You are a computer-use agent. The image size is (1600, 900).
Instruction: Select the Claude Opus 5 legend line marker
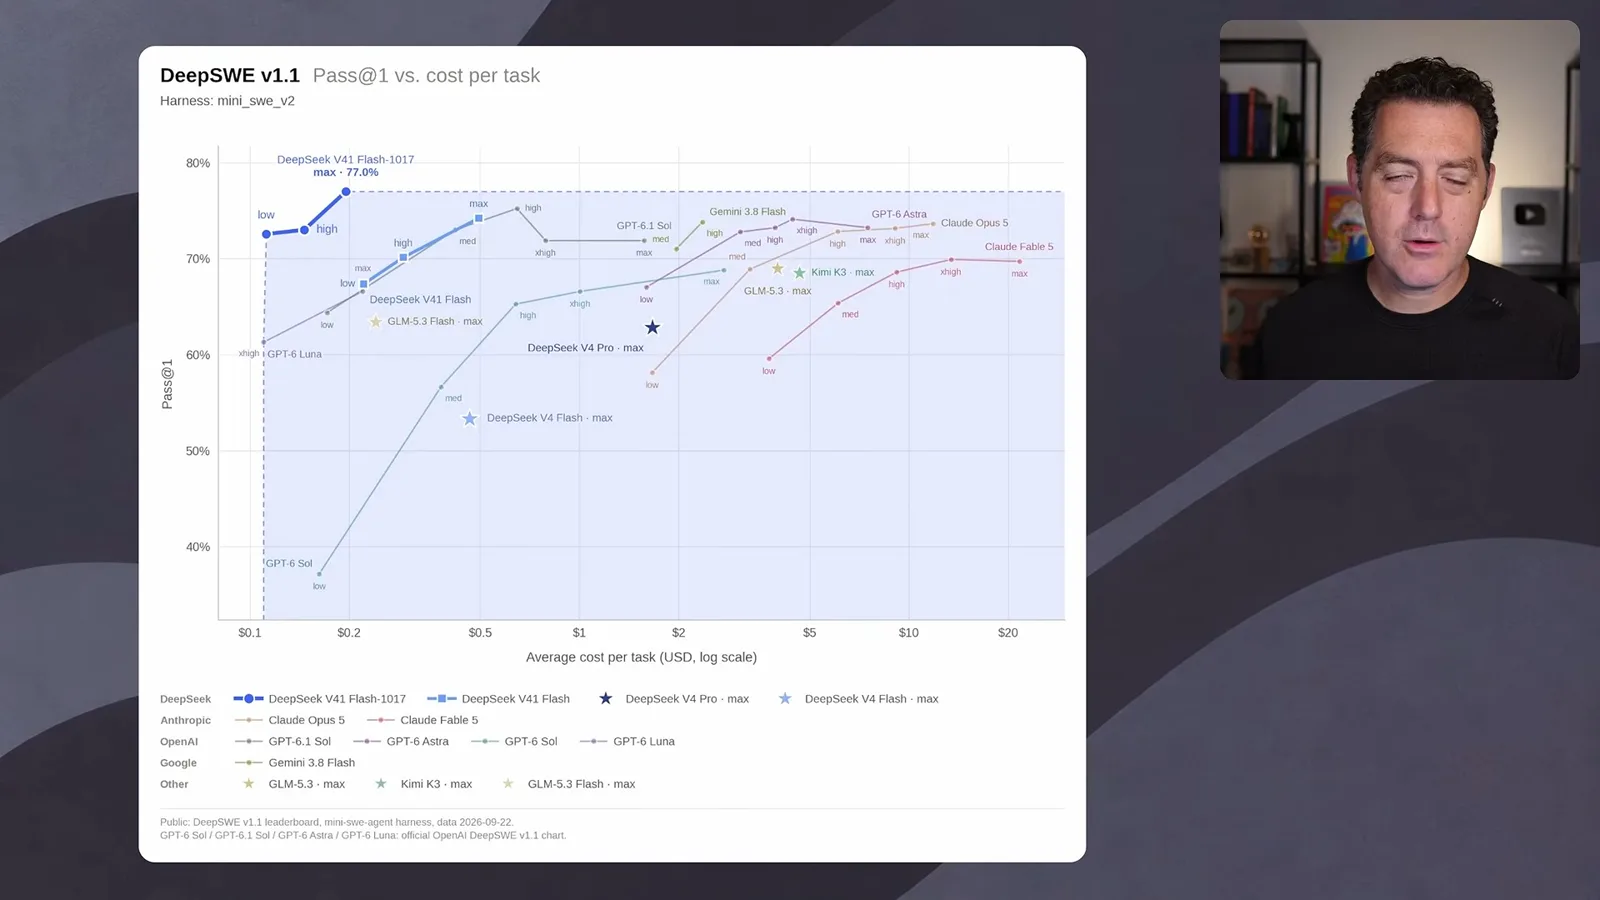click(x=248, y=720)
